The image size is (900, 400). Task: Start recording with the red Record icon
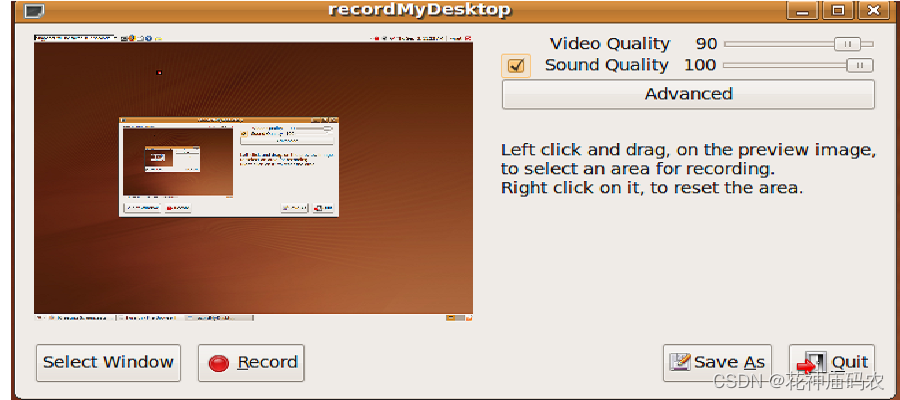click(219, 363)
